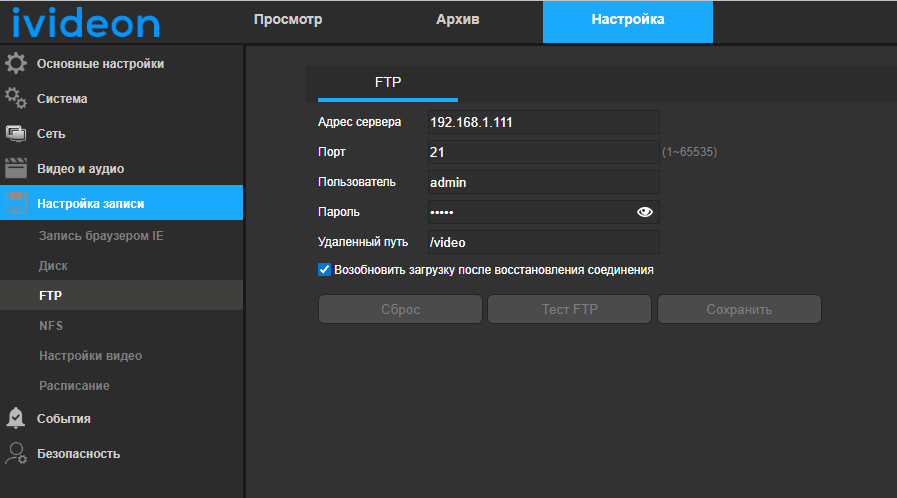Screen dimensions: 897x498
Task: Select Запись браузером IE submenu item
Action: coord(121,236)
